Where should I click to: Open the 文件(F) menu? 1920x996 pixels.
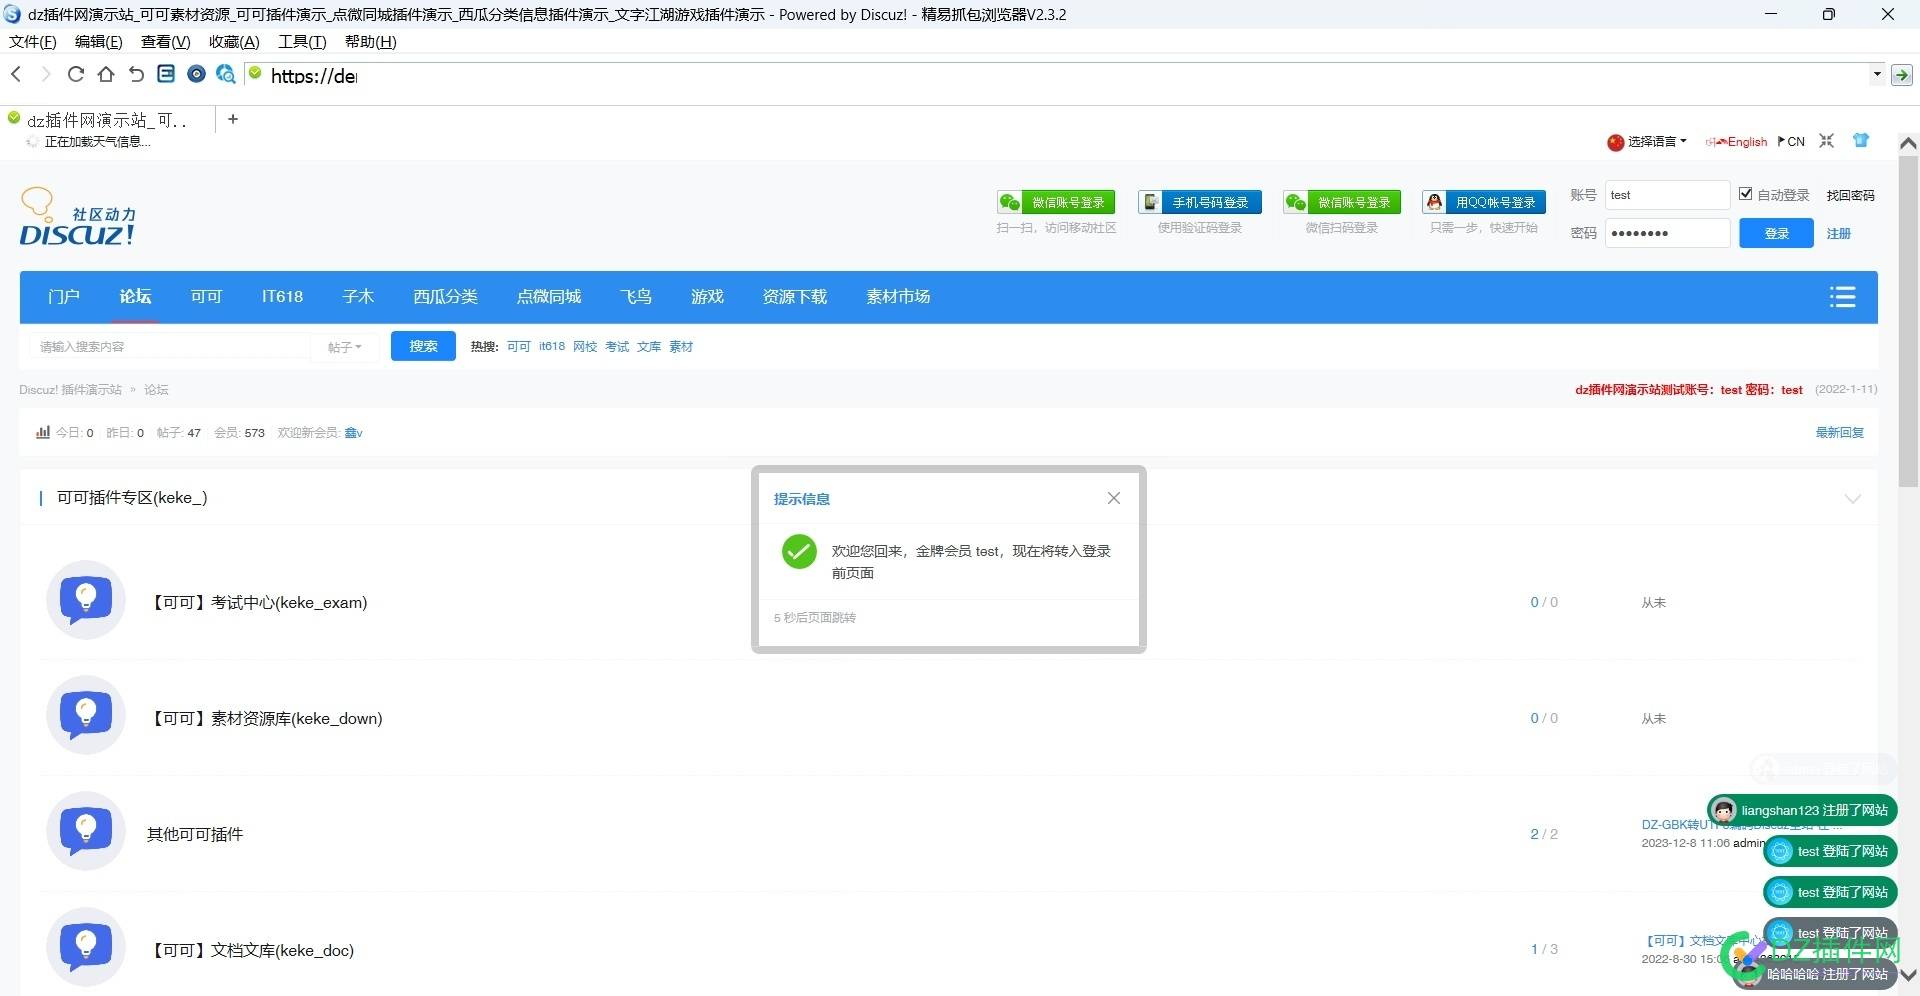(33, 41)
